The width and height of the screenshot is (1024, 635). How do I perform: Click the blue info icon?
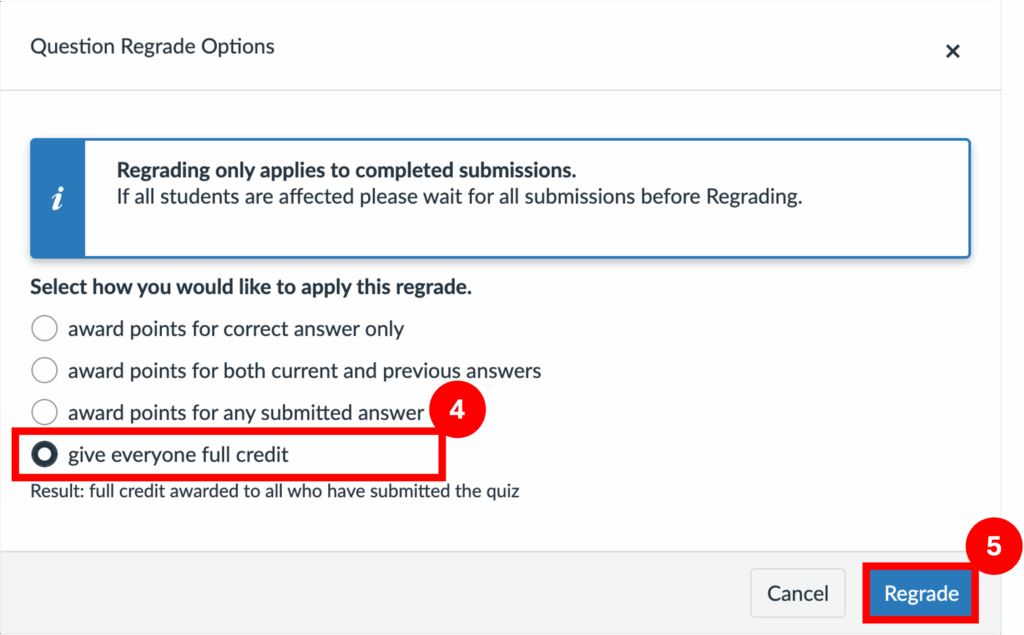[x=58, y=198]
